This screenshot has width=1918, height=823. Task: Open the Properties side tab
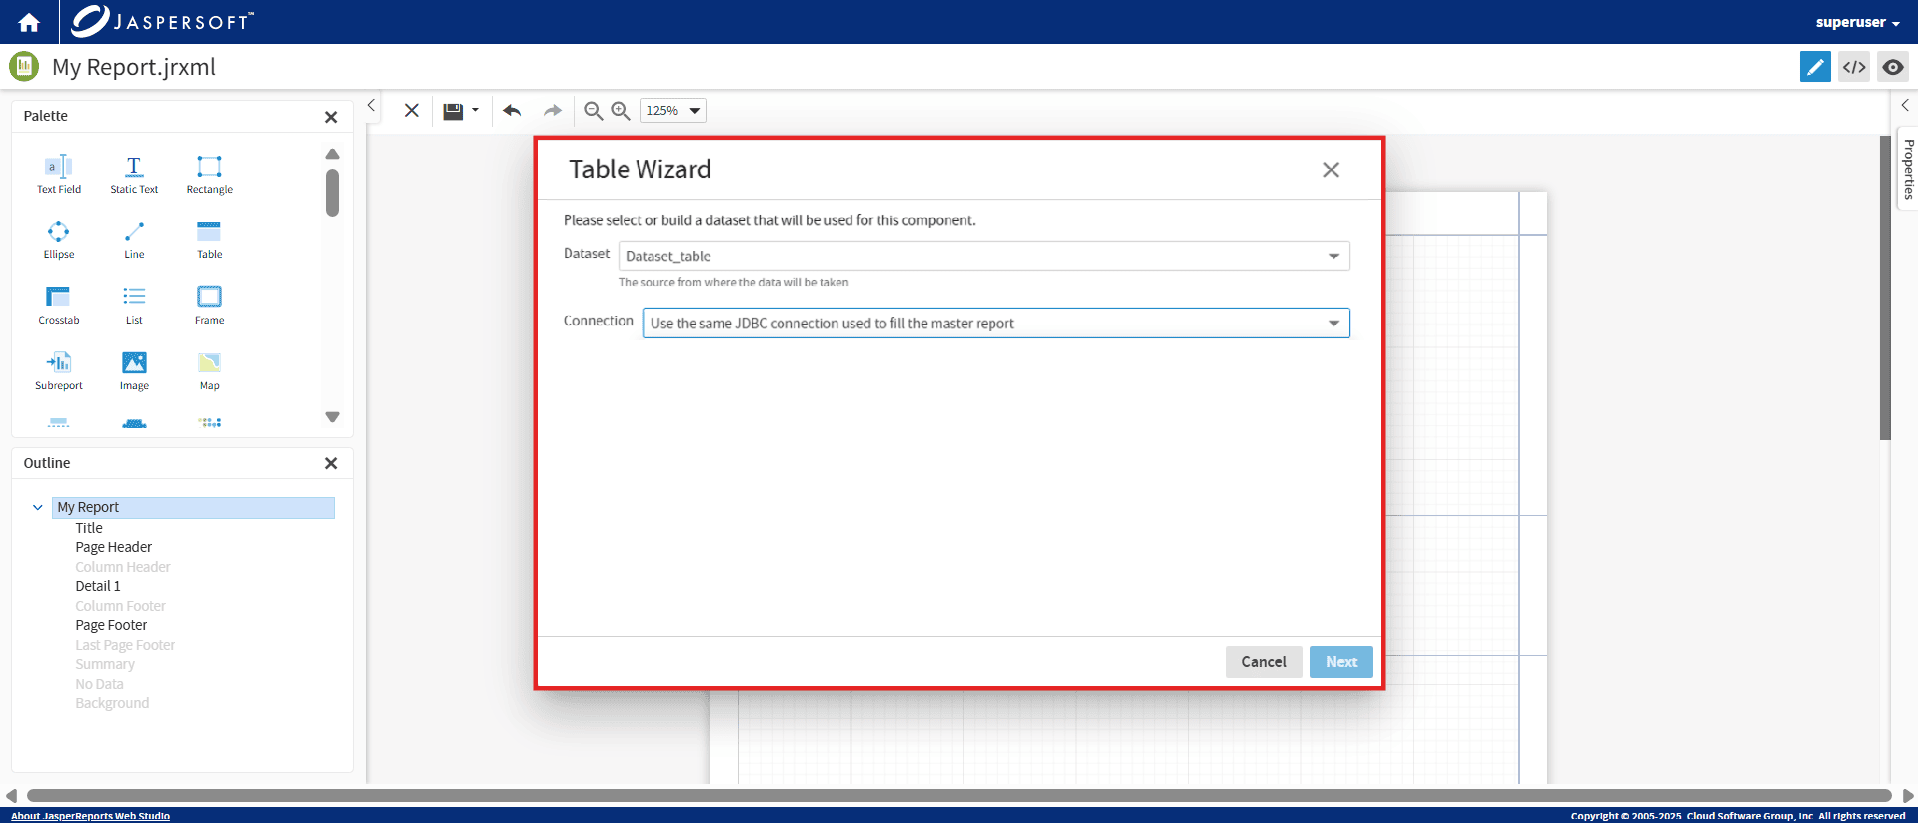[x=1908, y=168]
